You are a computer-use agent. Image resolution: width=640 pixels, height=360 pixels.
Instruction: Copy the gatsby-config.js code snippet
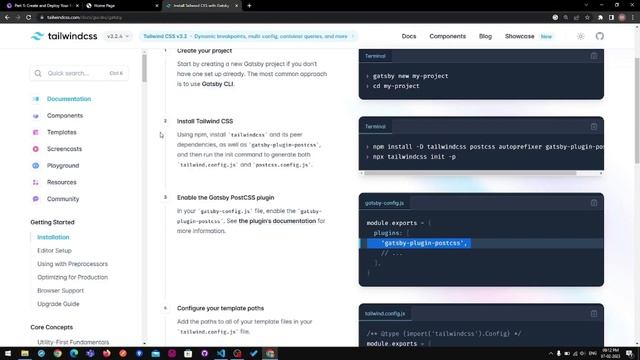click(x=594, y=203)
